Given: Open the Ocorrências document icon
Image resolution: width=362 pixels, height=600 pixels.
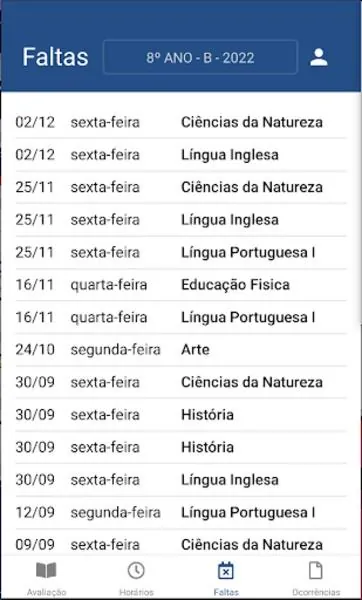Looking at the screenshot, I should (316, 571).
